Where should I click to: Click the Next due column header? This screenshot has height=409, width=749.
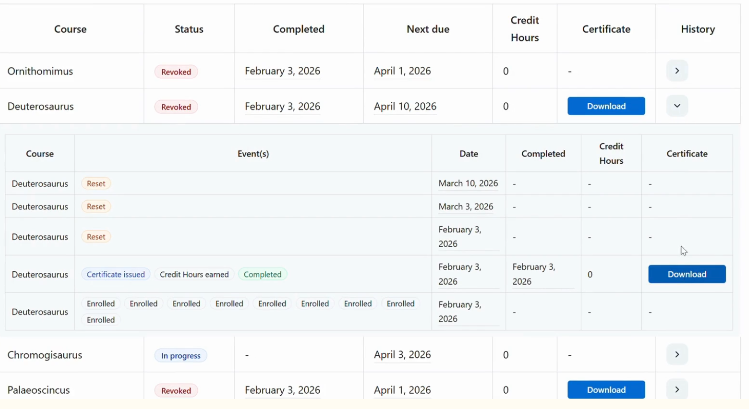click(427, 29)
